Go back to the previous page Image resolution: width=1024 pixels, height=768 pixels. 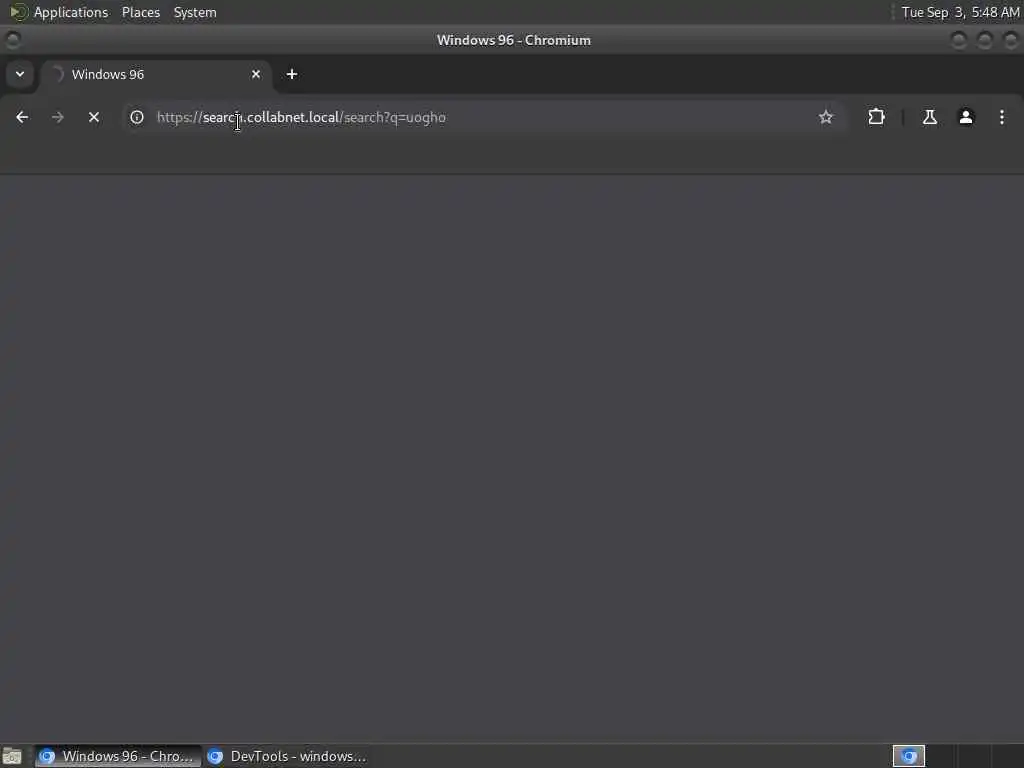click(x=22, y=117)
